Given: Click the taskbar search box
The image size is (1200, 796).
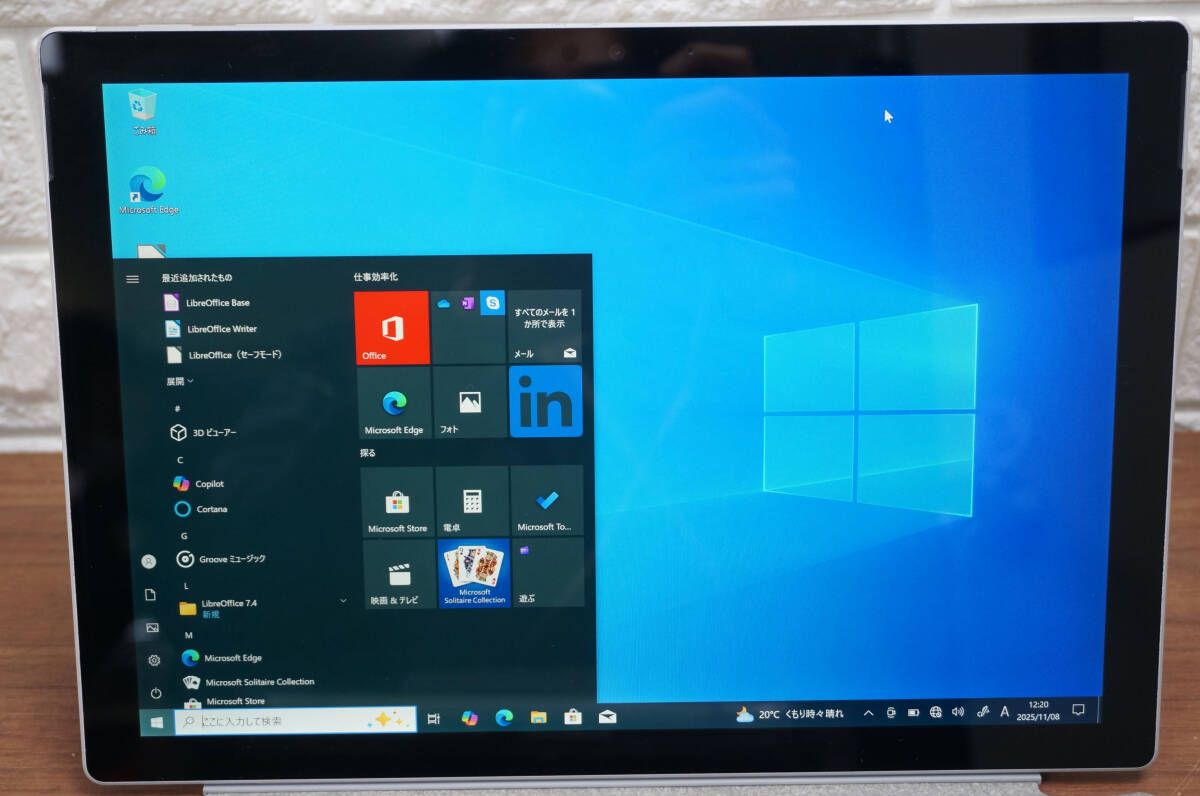Looking at the screenshot, I should click(x=296, y=720).
